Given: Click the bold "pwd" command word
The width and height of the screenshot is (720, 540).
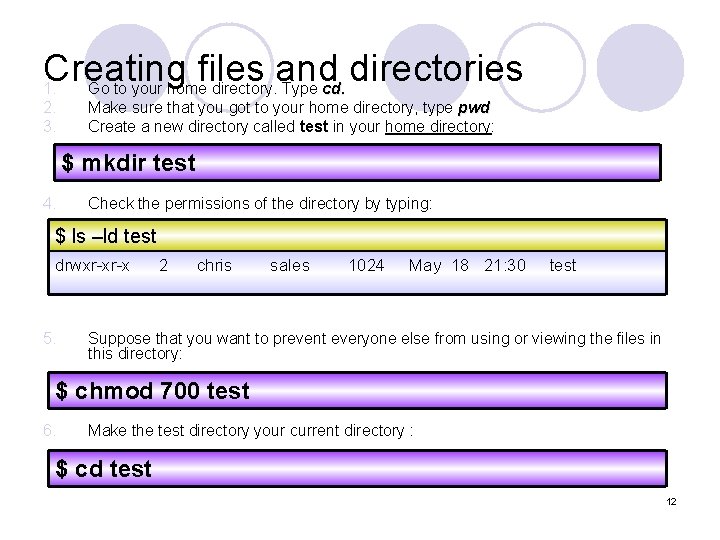Looking at the screenshot, I should pos(473,107).
